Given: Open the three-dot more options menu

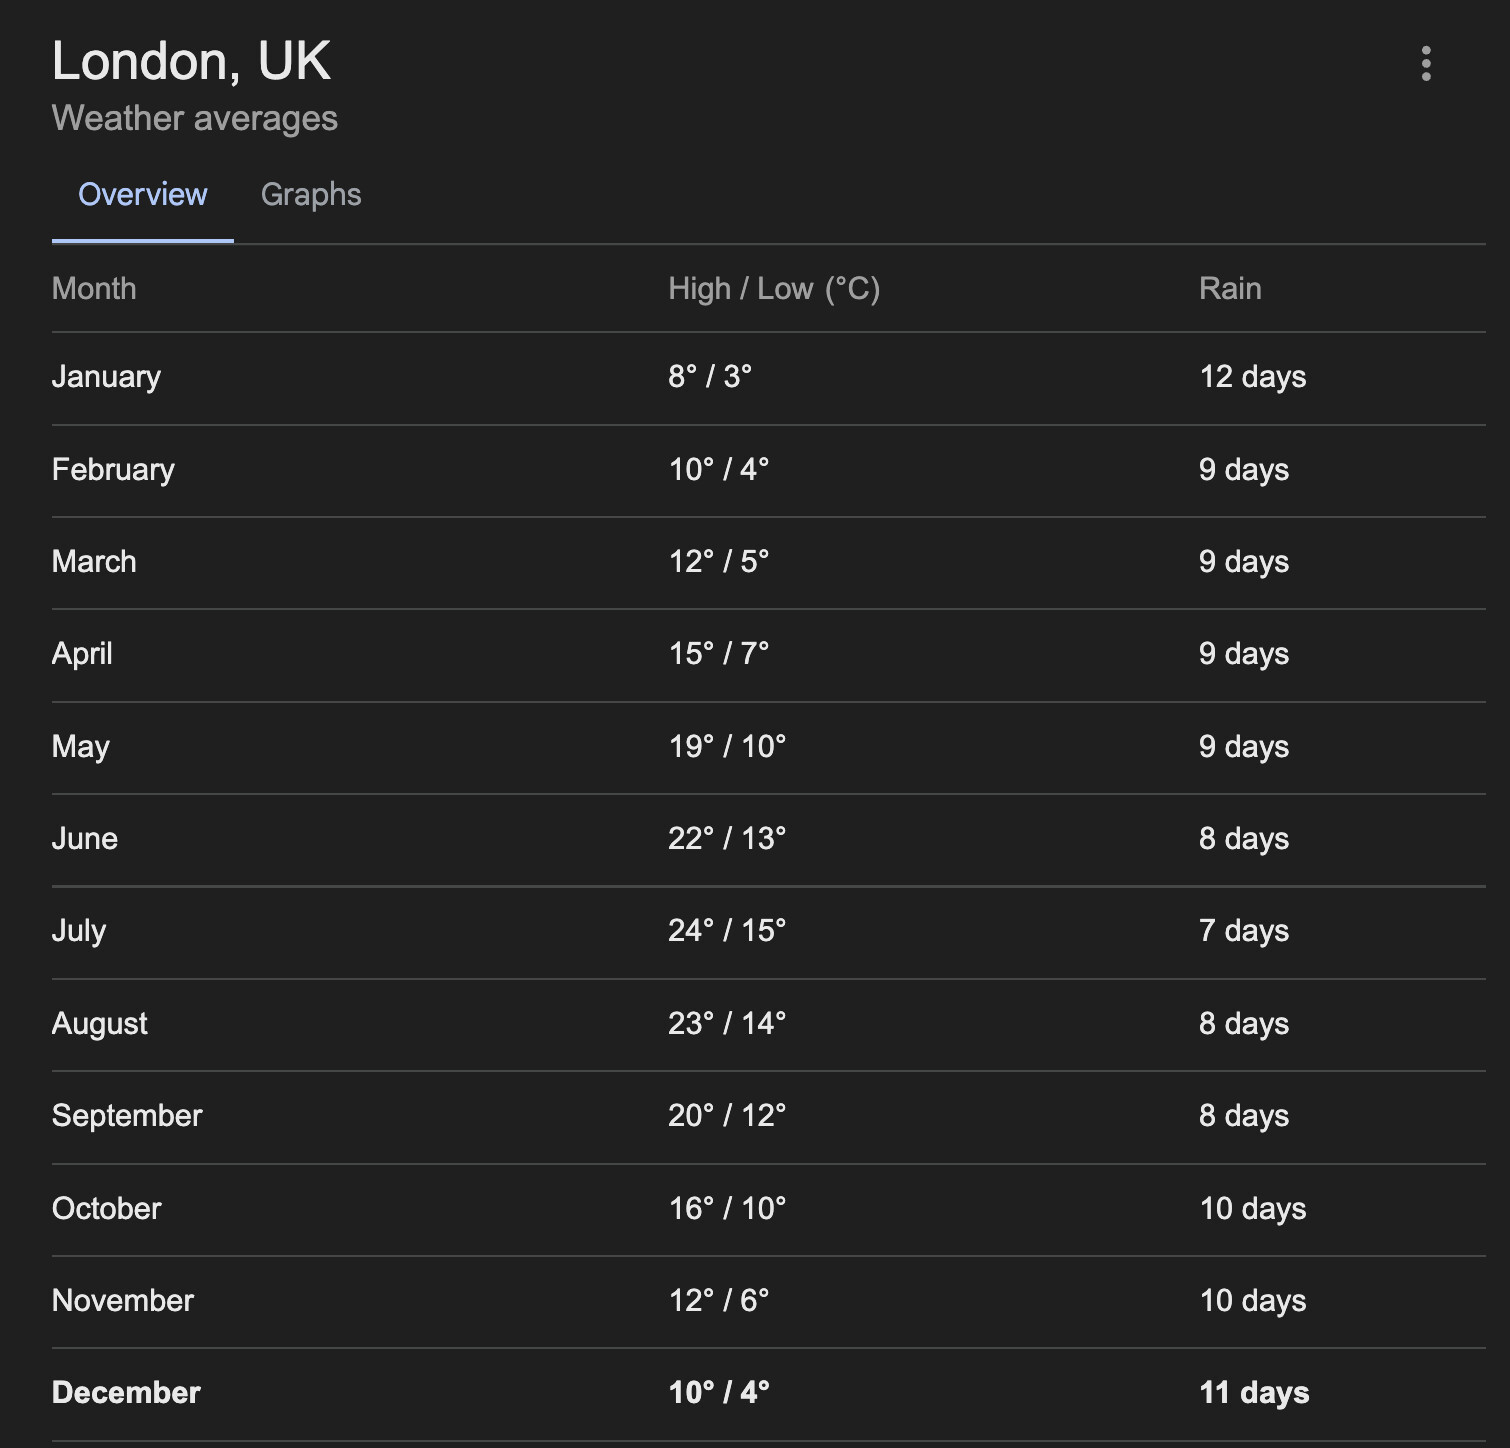Looking at the screenshot, I should point(1426,64).
